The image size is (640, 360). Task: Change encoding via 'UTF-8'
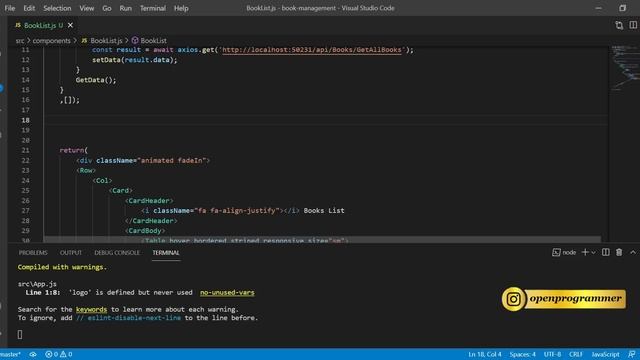[552, 354]
